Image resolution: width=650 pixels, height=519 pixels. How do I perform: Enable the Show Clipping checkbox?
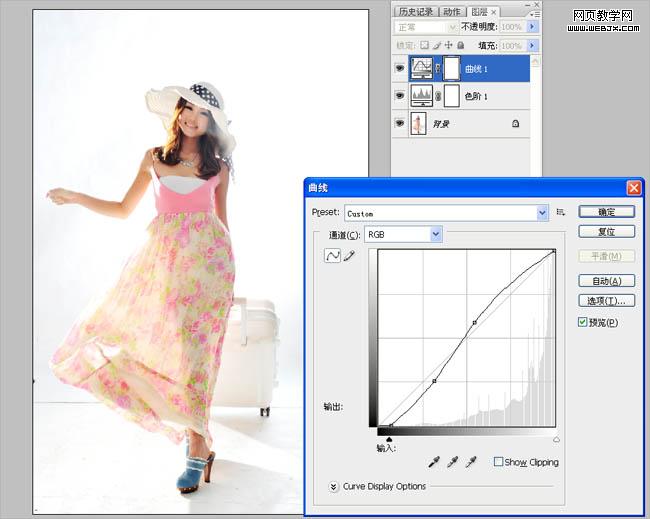pyautogui.click(x=499, y=461)
